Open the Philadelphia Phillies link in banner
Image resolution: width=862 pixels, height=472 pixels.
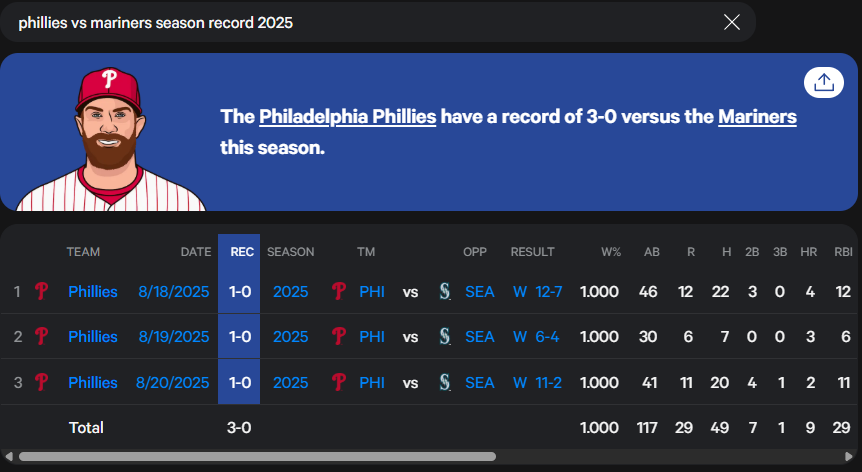click(347, 116)
